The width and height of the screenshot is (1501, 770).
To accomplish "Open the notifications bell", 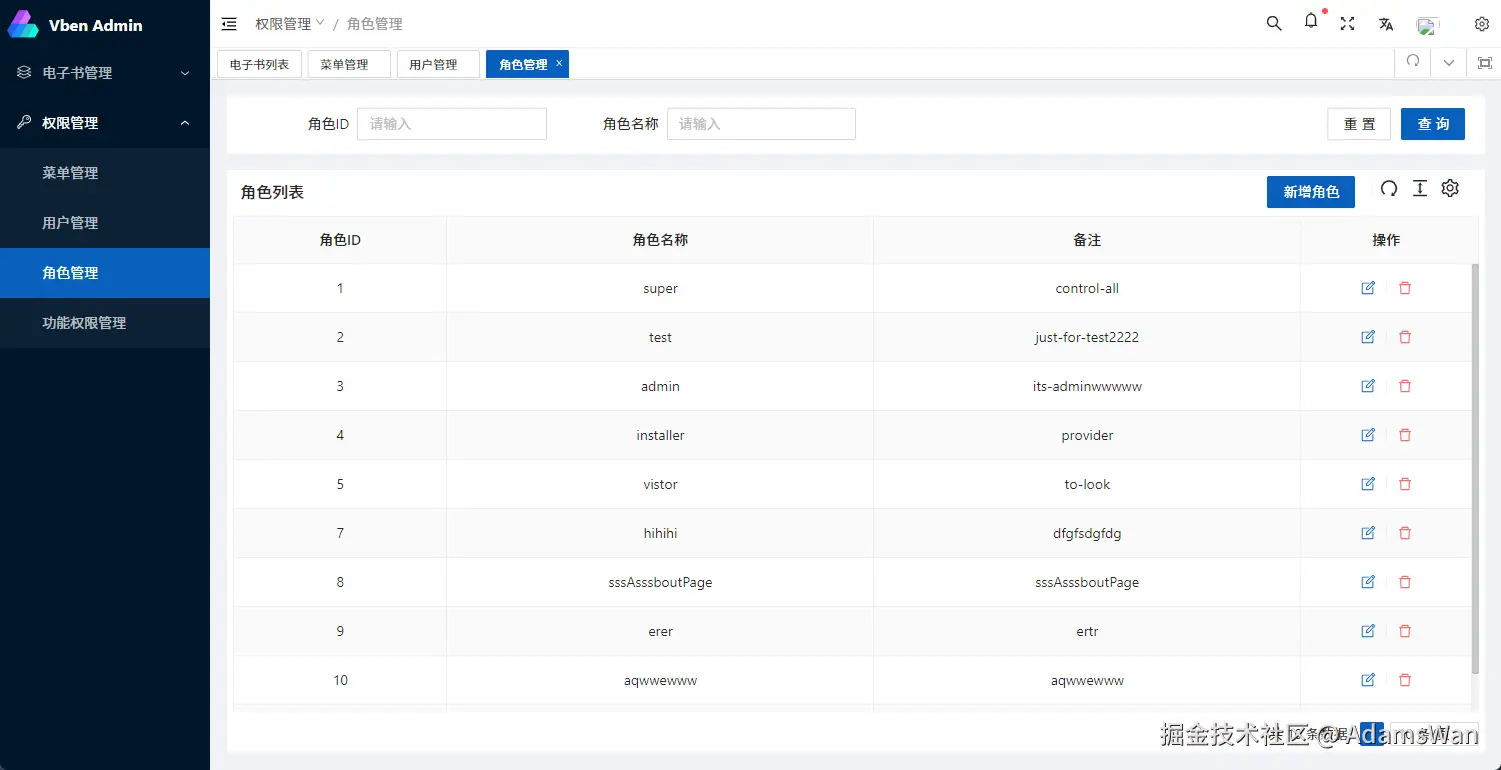I will pyautogui.click(x=1311, y=21).
